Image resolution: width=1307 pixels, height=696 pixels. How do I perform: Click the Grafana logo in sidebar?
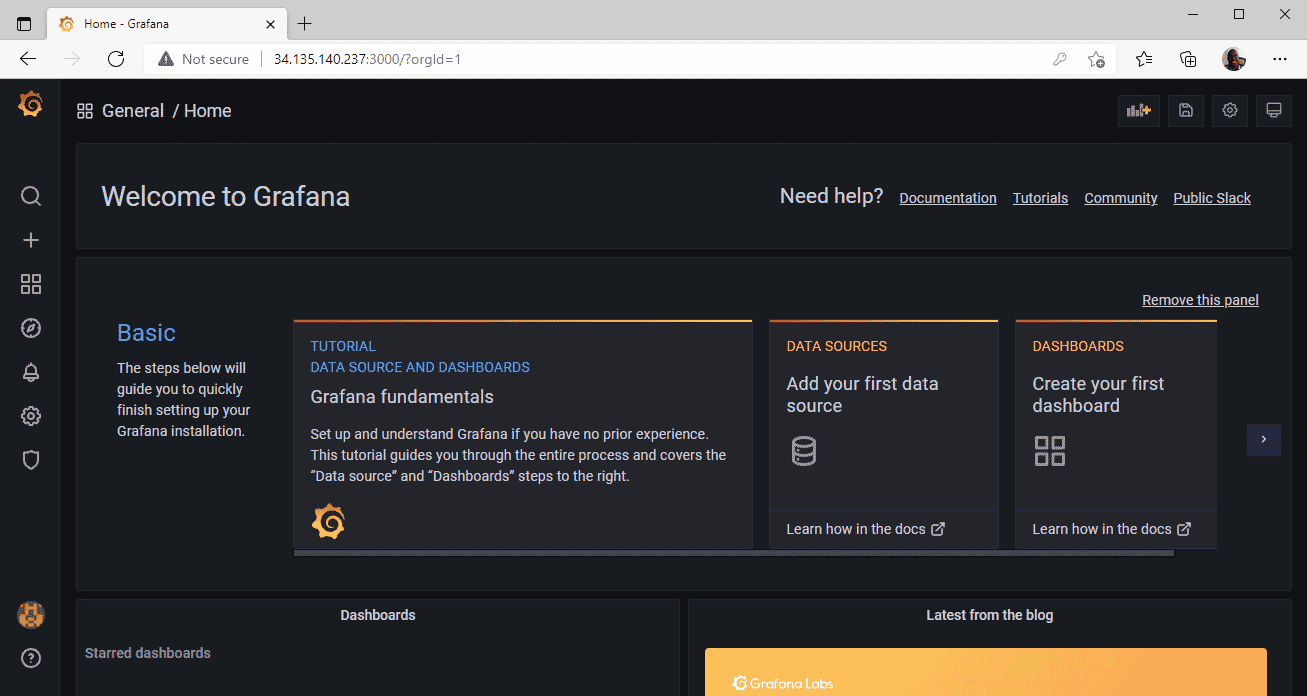click(x=30, y=104)
